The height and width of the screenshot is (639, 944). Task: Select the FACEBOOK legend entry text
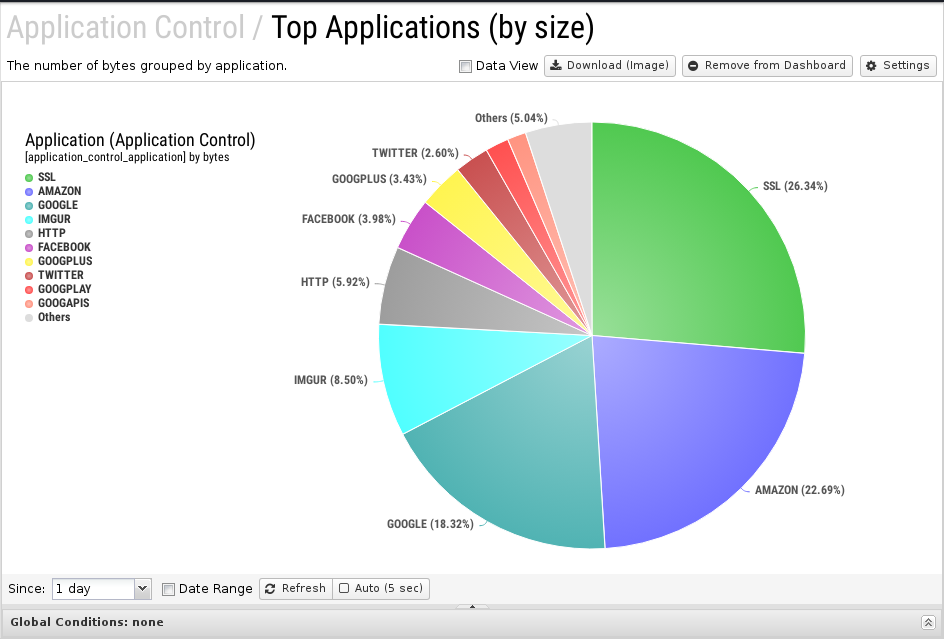coord(64,247)
